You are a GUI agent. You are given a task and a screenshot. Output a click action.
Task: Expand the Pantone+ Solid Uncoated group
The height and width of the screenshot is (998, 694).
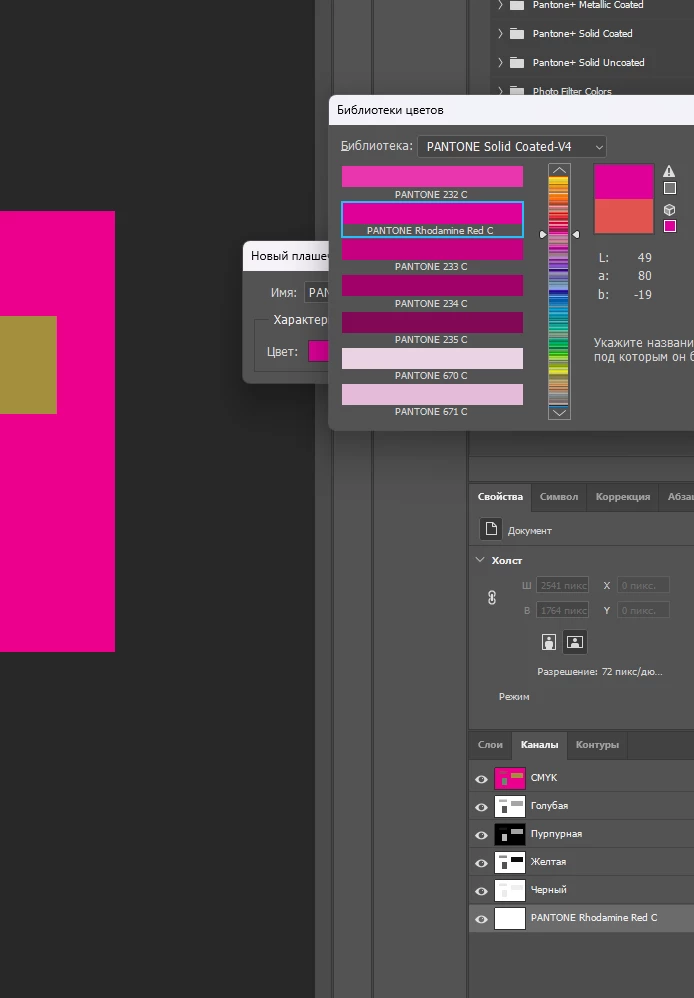click(x=500, y=62)
